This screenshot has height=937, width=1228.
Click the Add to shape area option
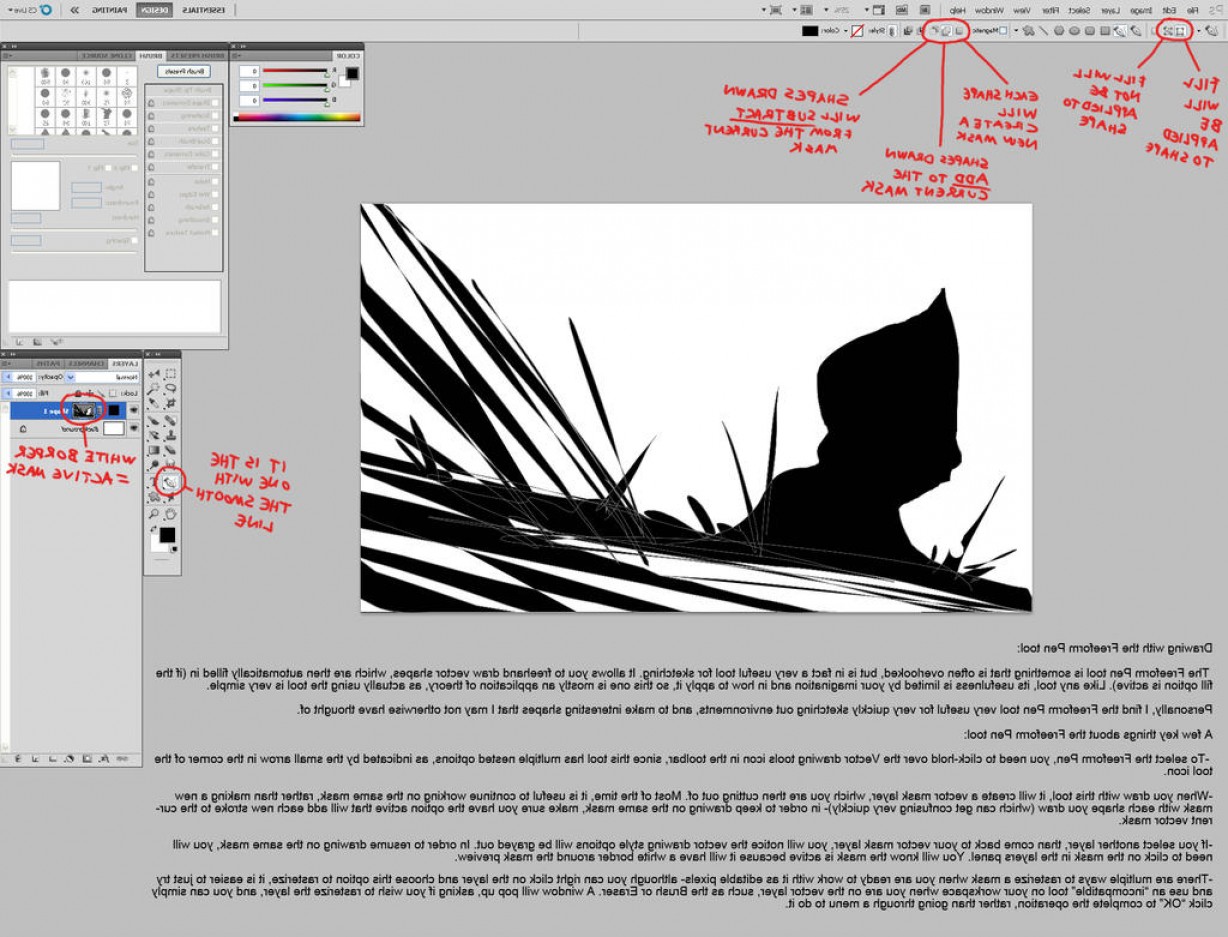tap(946, 31)
